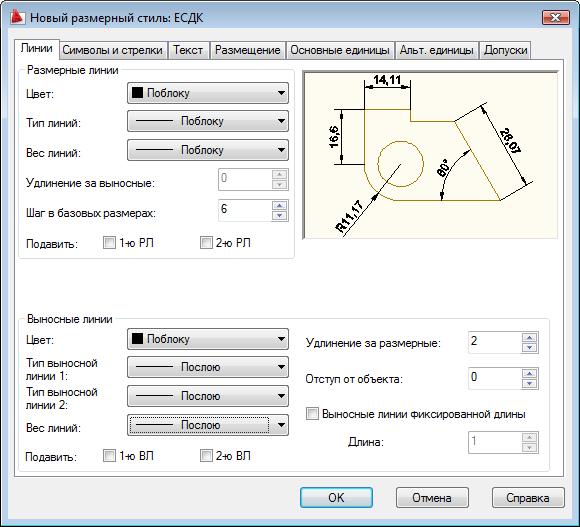This screenshot has width=580, height=527.
Task: Toggle suppress 1-ю РЛ checkbox
Action: (109, 243)
